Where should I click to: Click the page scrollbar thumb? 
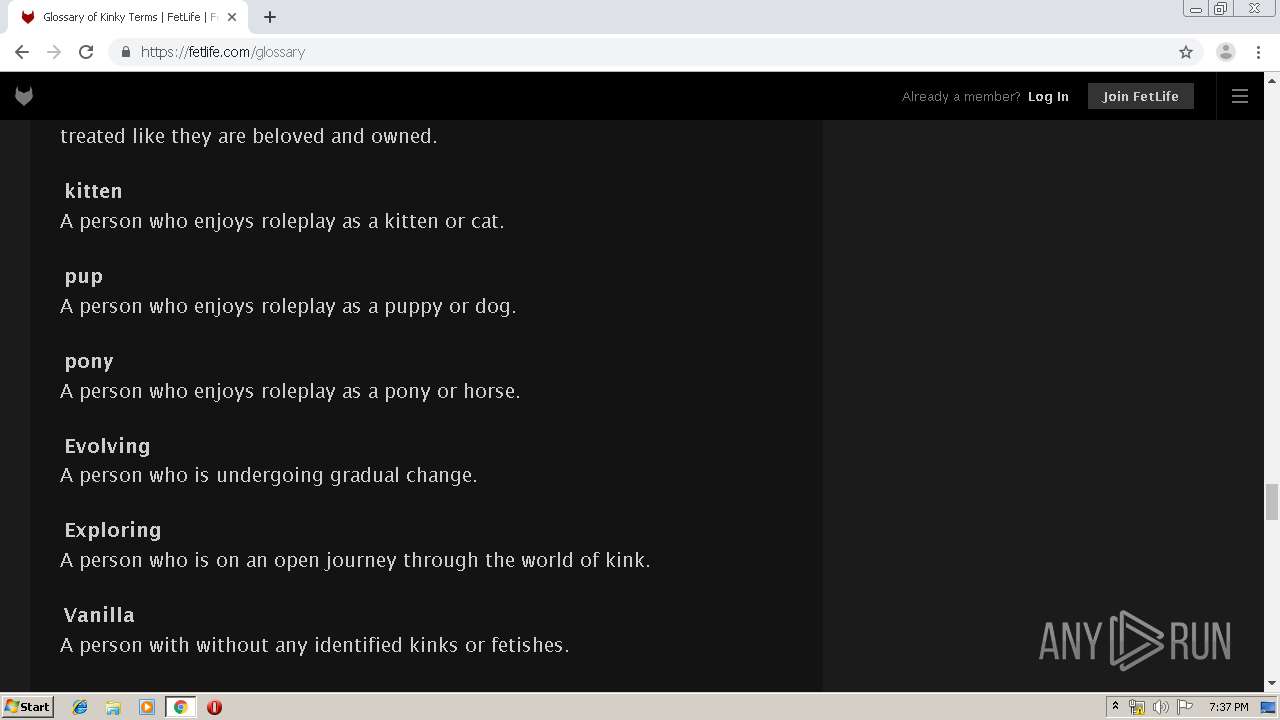point(1272,501)
